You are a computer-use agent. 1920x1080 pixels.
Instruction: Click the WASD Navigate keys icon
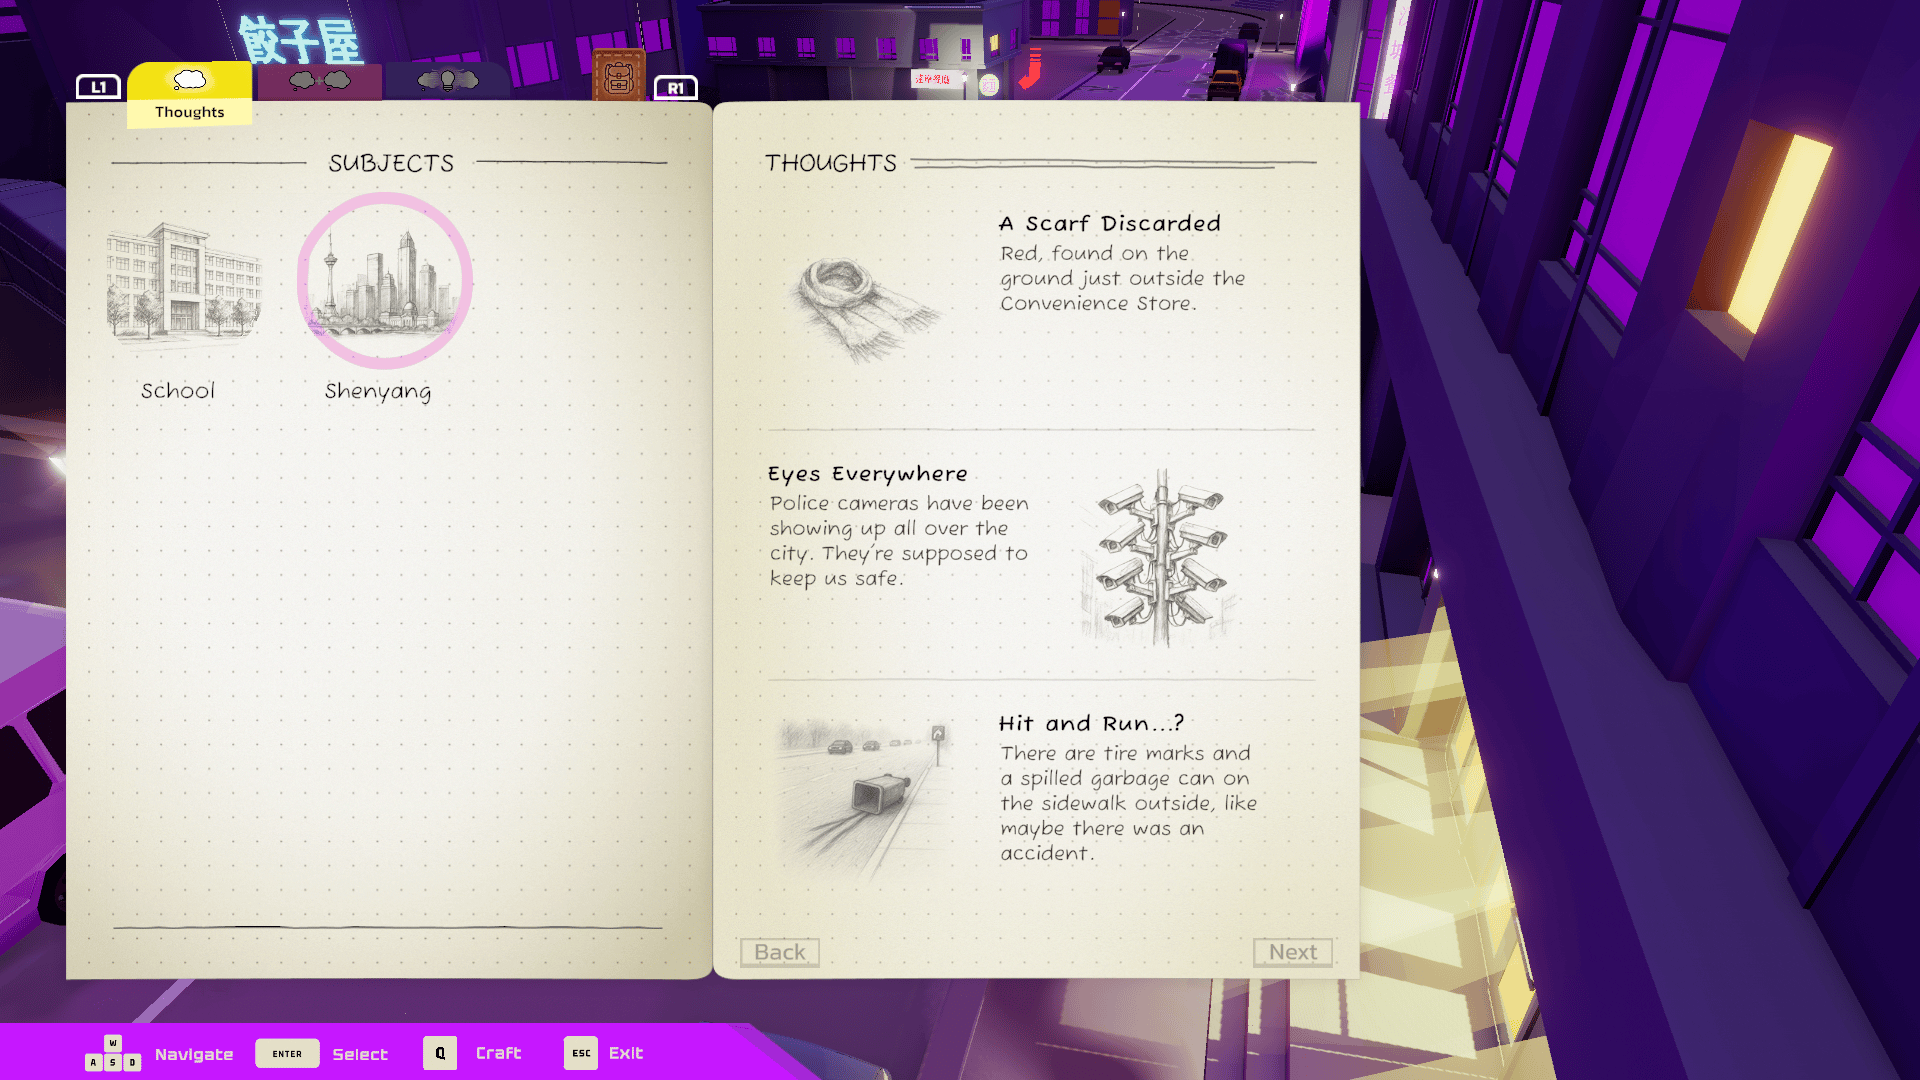coord(112,1054)
